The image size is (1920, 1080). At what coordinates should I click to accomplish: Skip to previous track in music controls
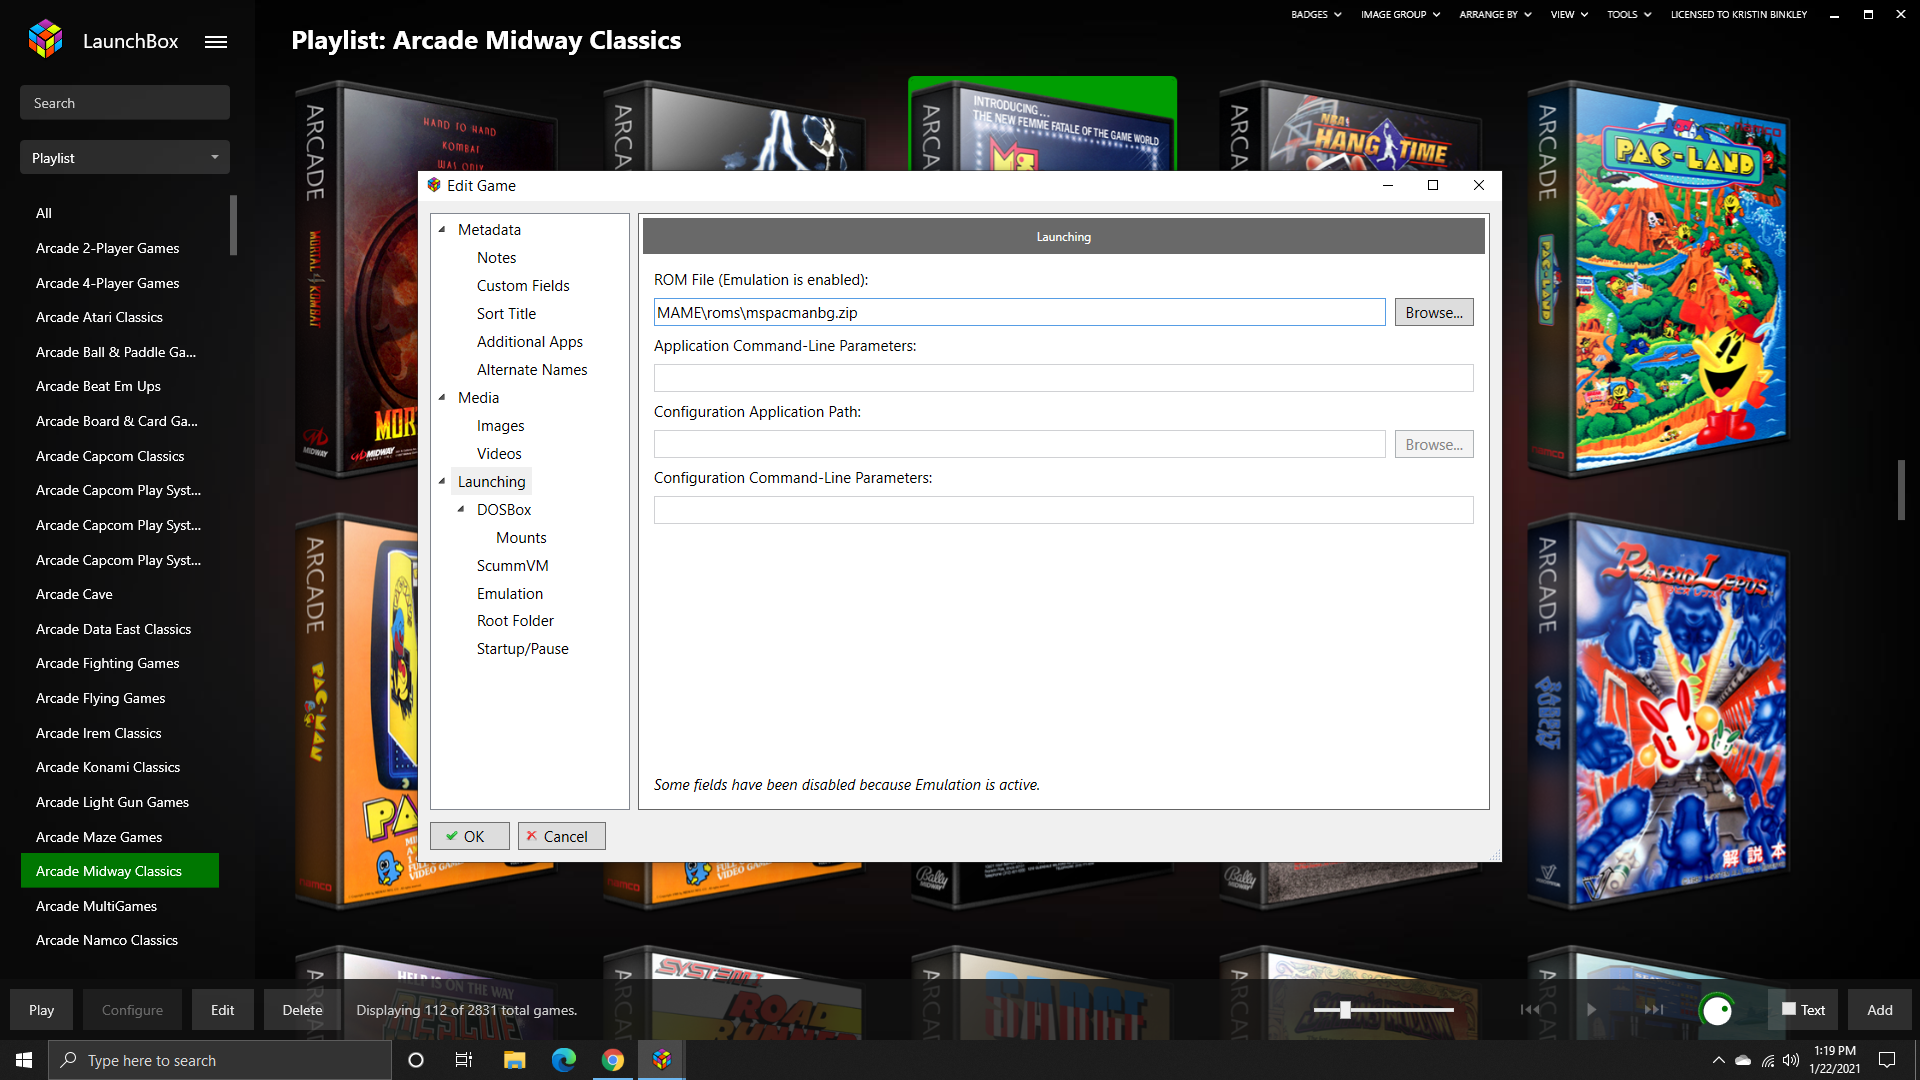pyautogui.click(x=1530, y=1010)
